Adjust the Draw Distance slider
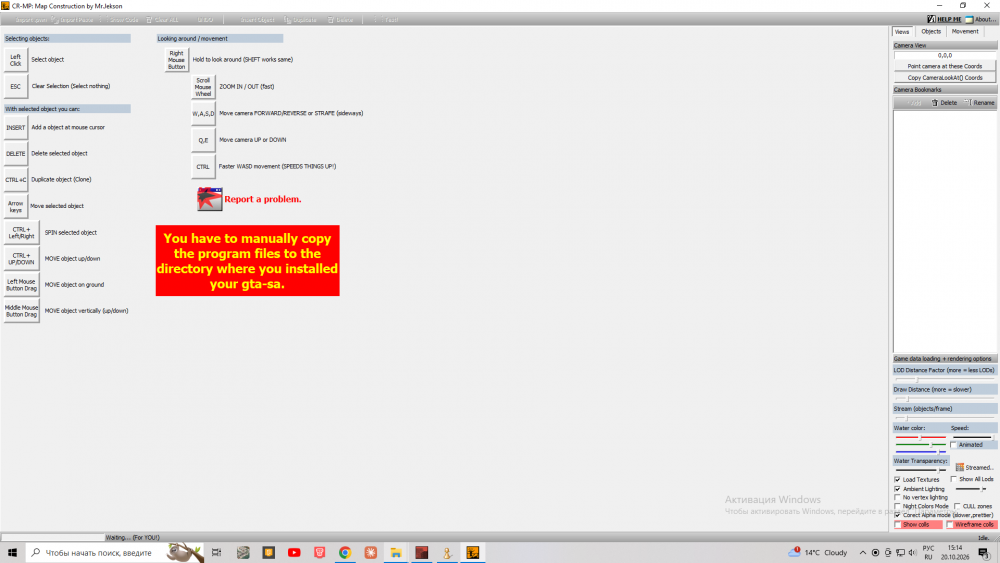 point(945,399)
